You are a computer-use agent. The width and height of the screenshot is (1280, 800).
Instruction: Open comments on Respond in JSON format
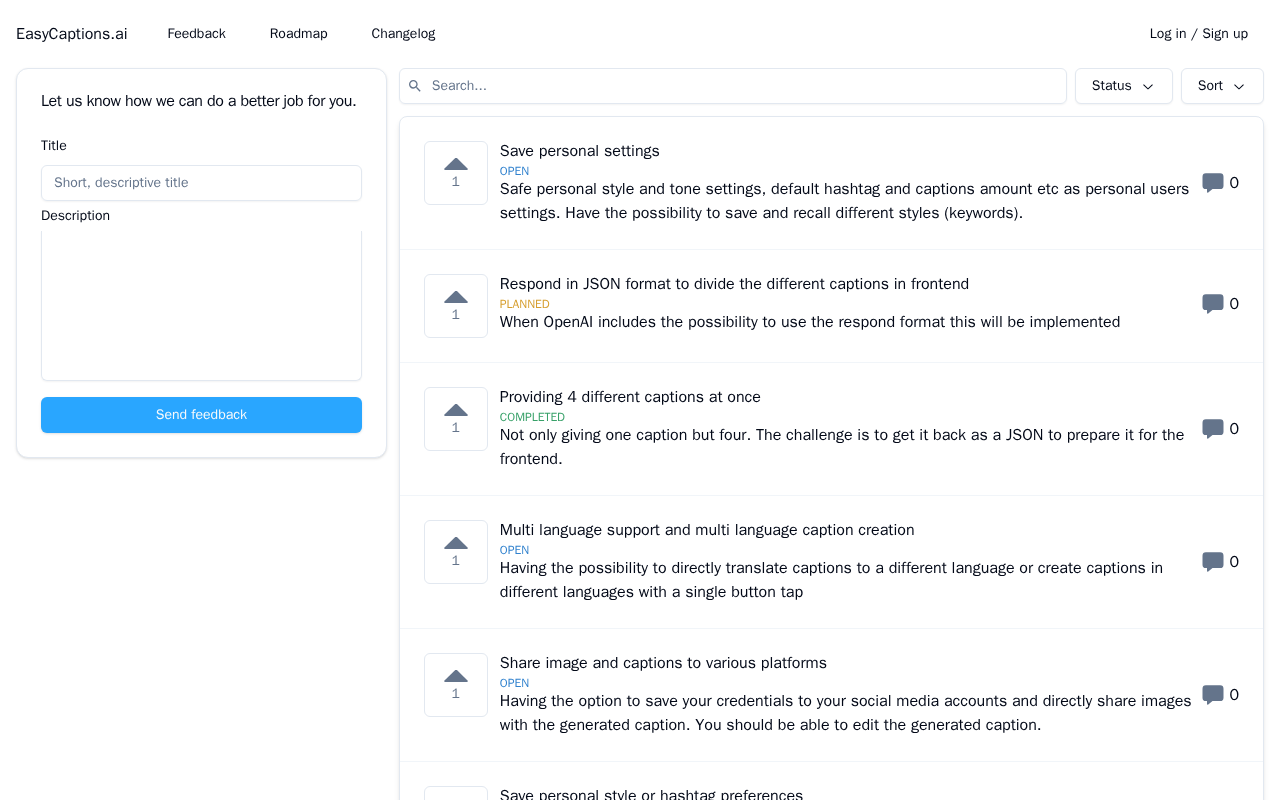(1220, 304)
